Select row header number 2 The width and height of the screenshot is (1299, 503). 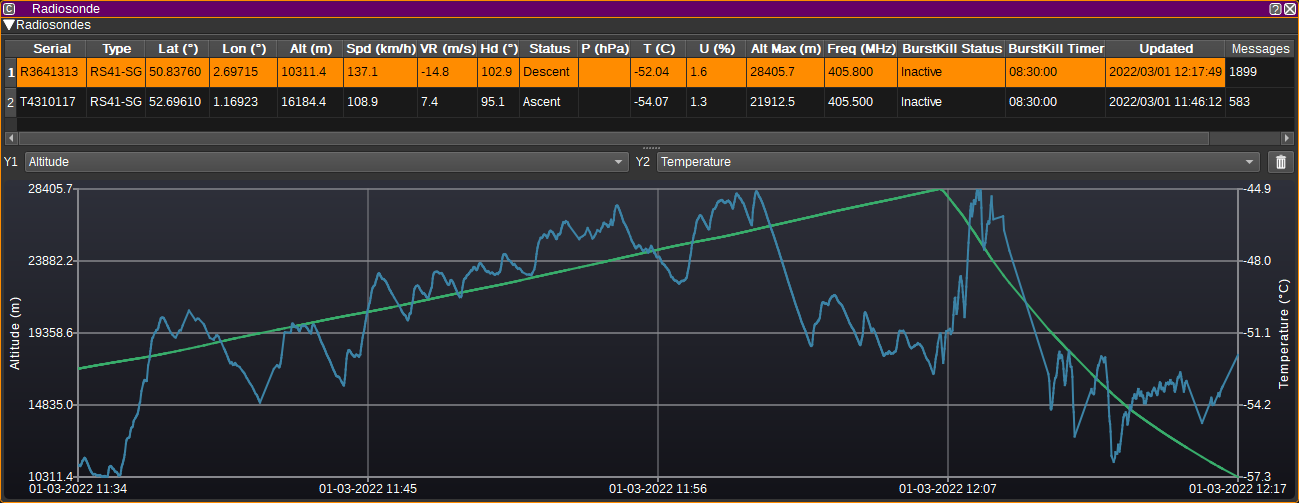(x=11, y=102)
